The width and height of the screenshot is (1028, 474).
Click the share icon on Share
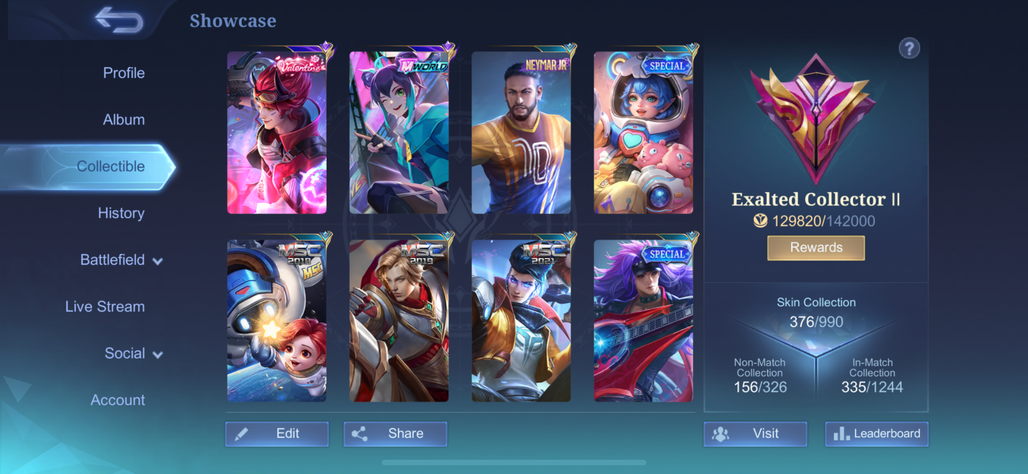coord(359,434)
